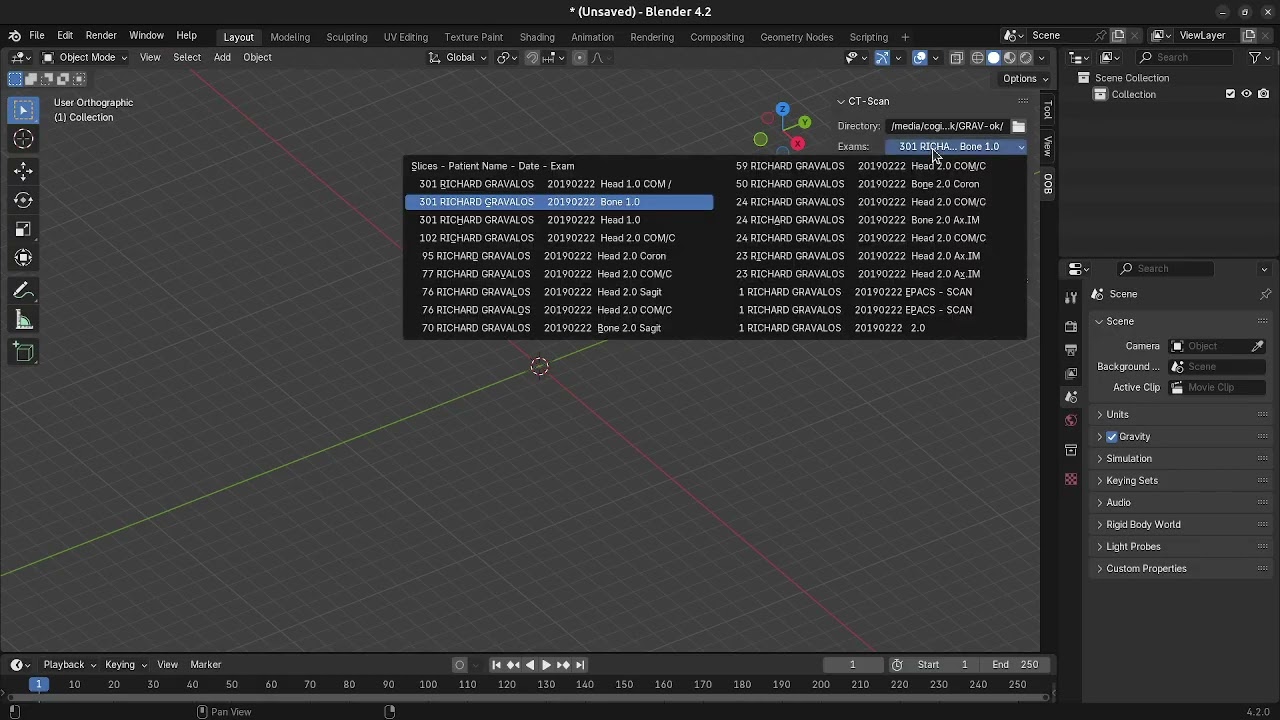This screenshot has height=720, width=1280.
Task: Toggle viewport overlays button
Action: tap(919, 57)
